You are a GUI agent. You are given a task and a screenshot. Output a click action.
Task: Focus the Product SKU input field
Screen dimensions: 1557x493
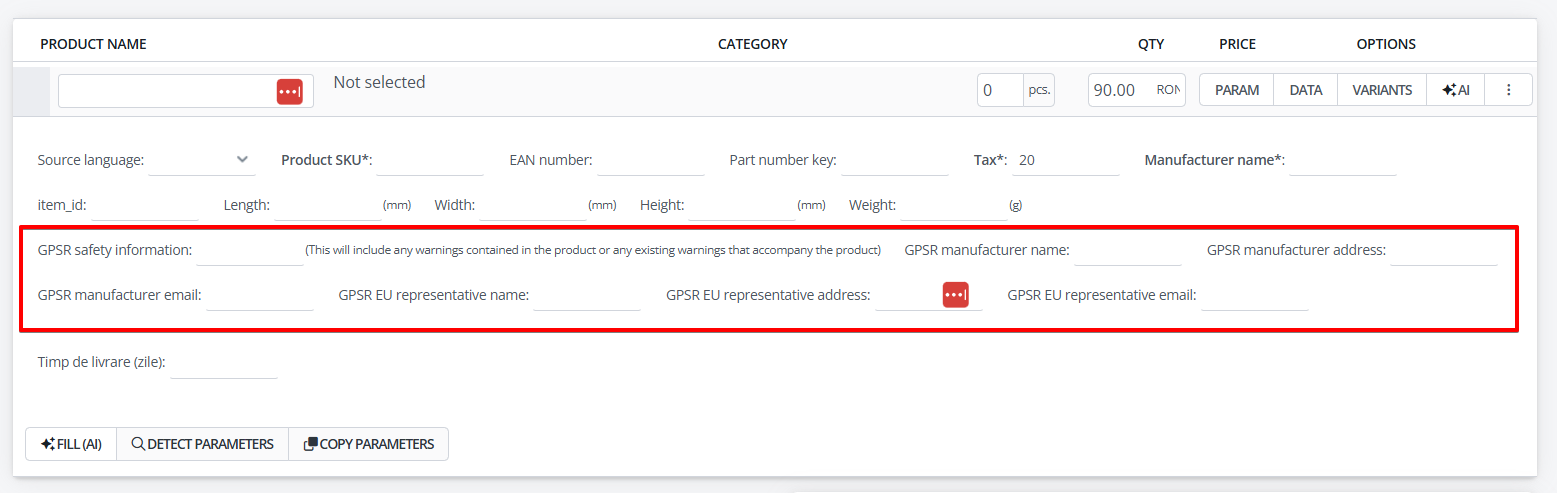point(430,159)
